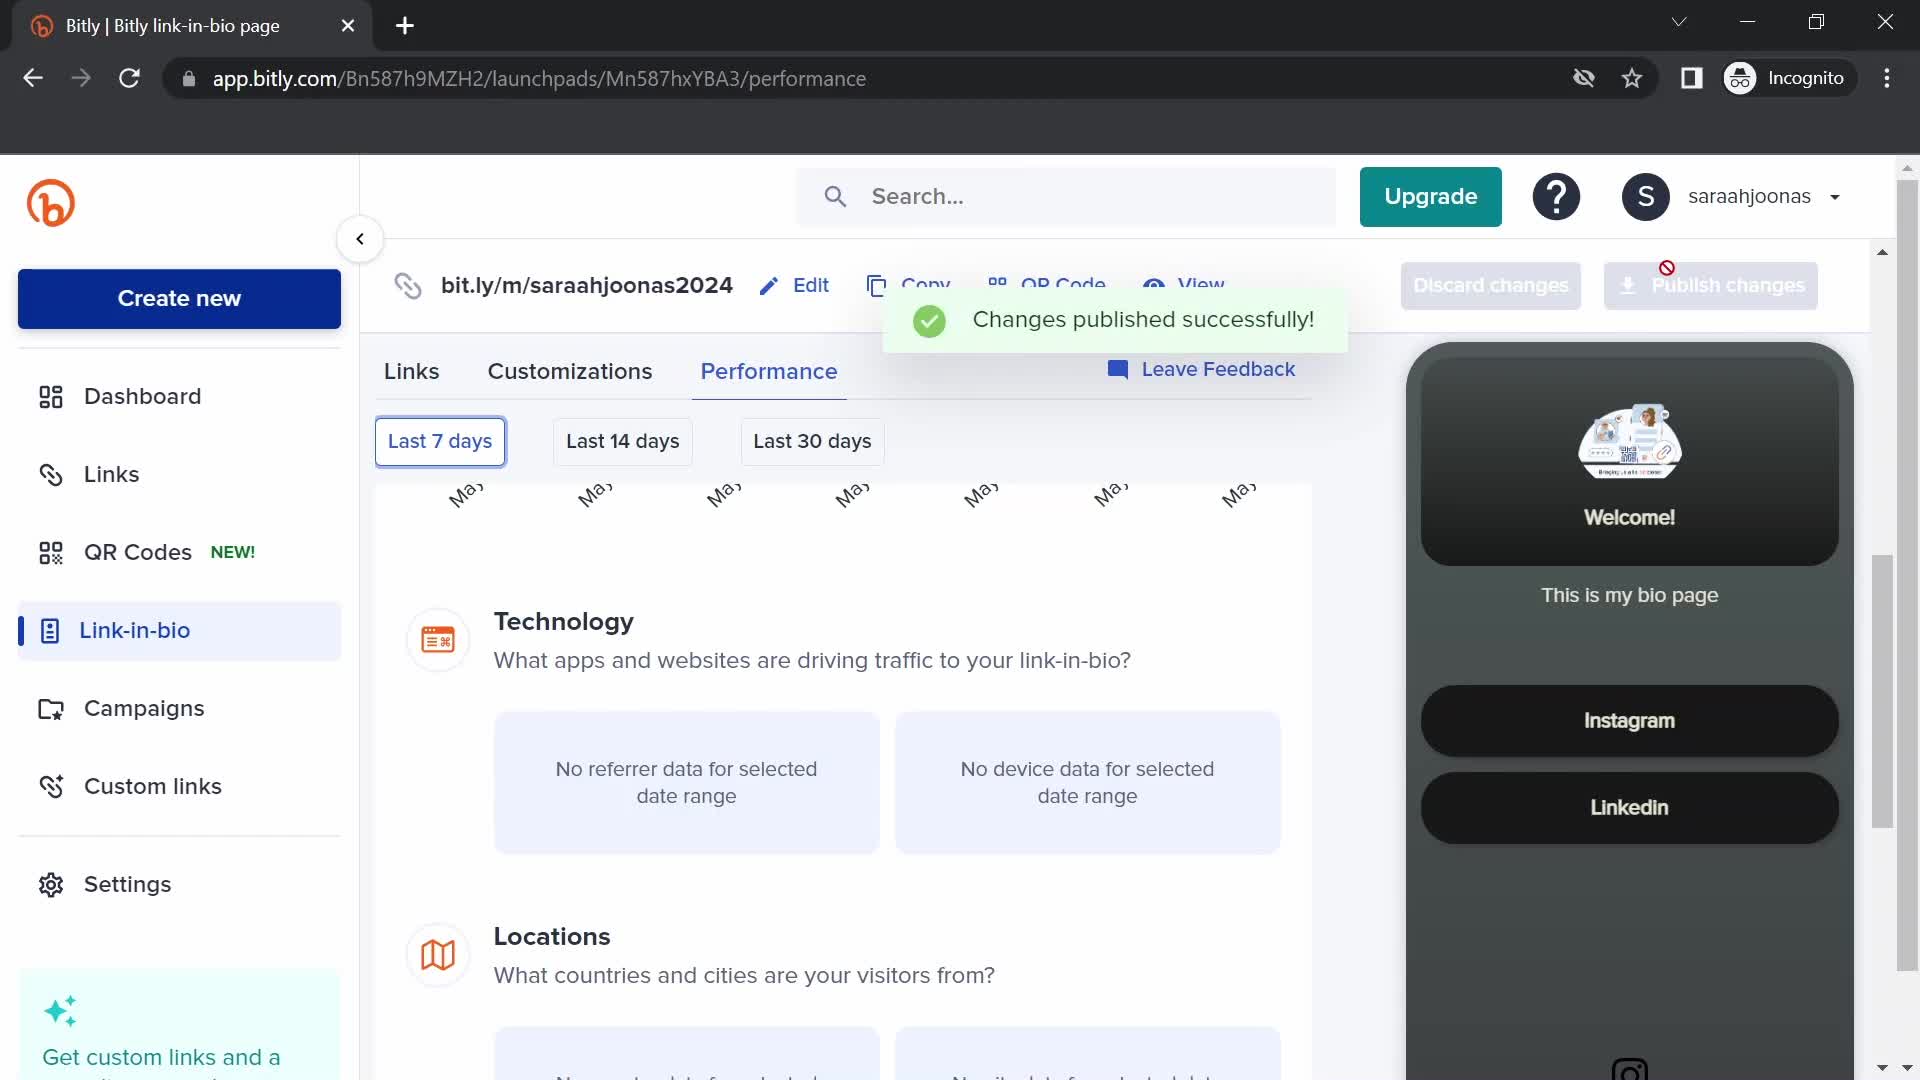The image size is (1920, 1080).
Task: Go to QR Codes section
Action: pos(179,553)
